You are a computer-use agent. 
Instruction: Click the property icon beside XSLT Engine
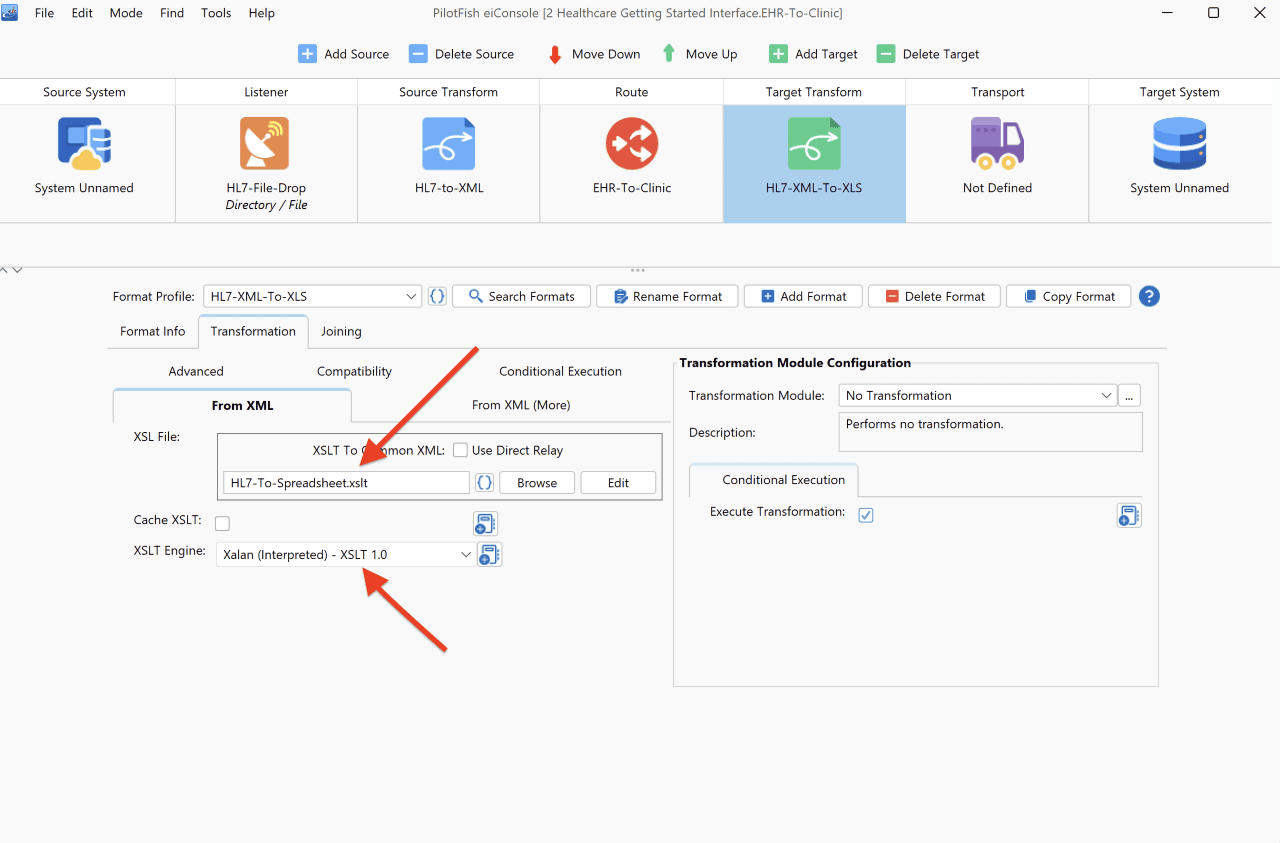pyautogui.click(x=490, y=555)
